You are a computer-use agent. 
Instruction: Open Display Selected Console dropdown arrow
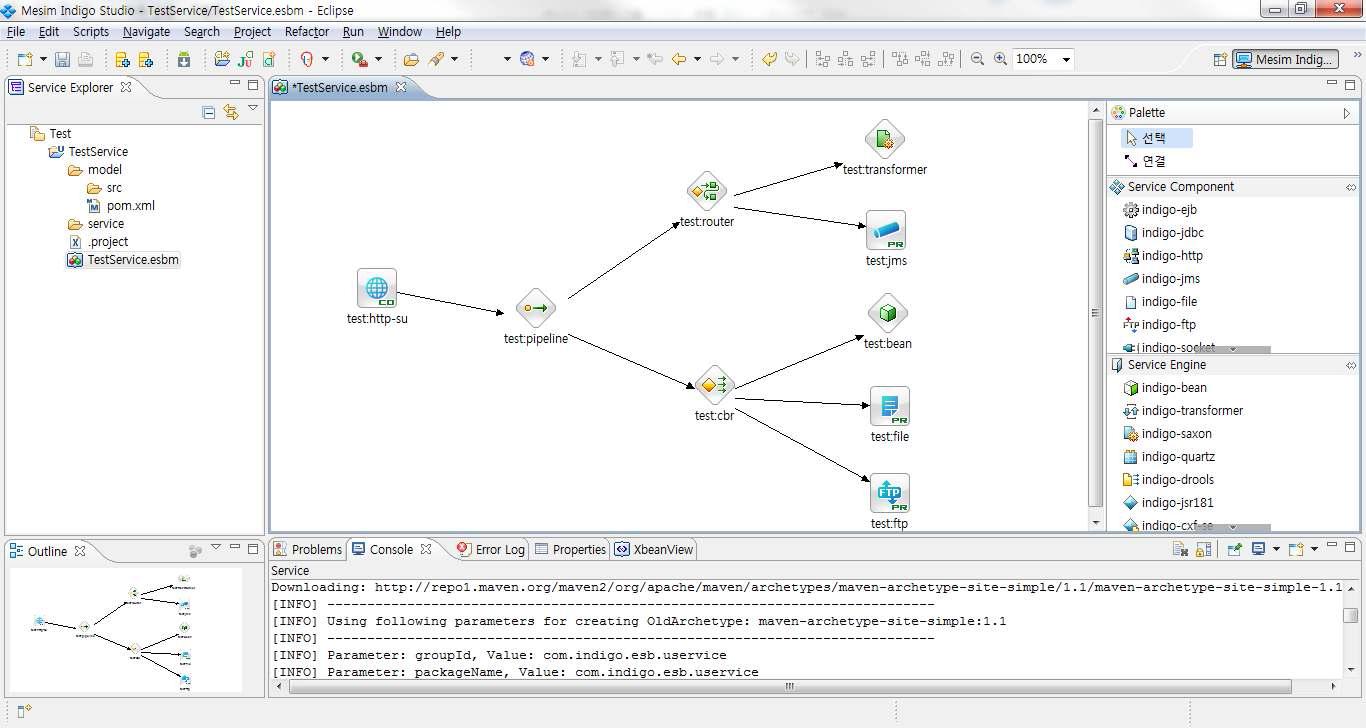(x=1274, y=549)
